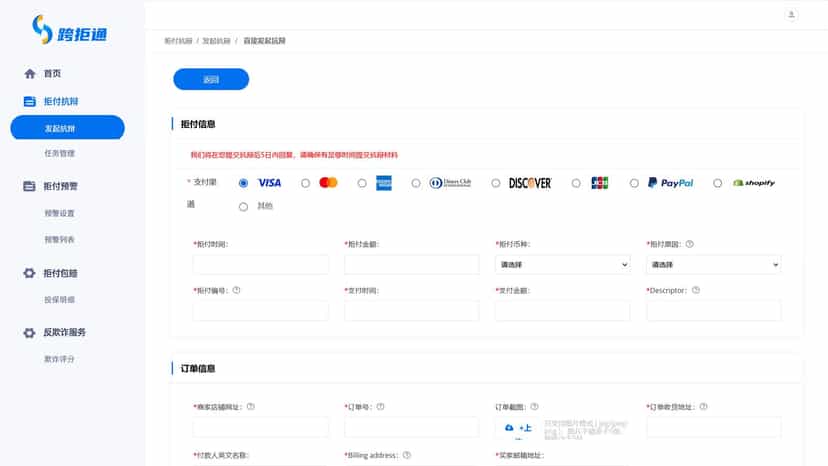
Task: Click the blue 返回 button
Action: click(211, 79)
